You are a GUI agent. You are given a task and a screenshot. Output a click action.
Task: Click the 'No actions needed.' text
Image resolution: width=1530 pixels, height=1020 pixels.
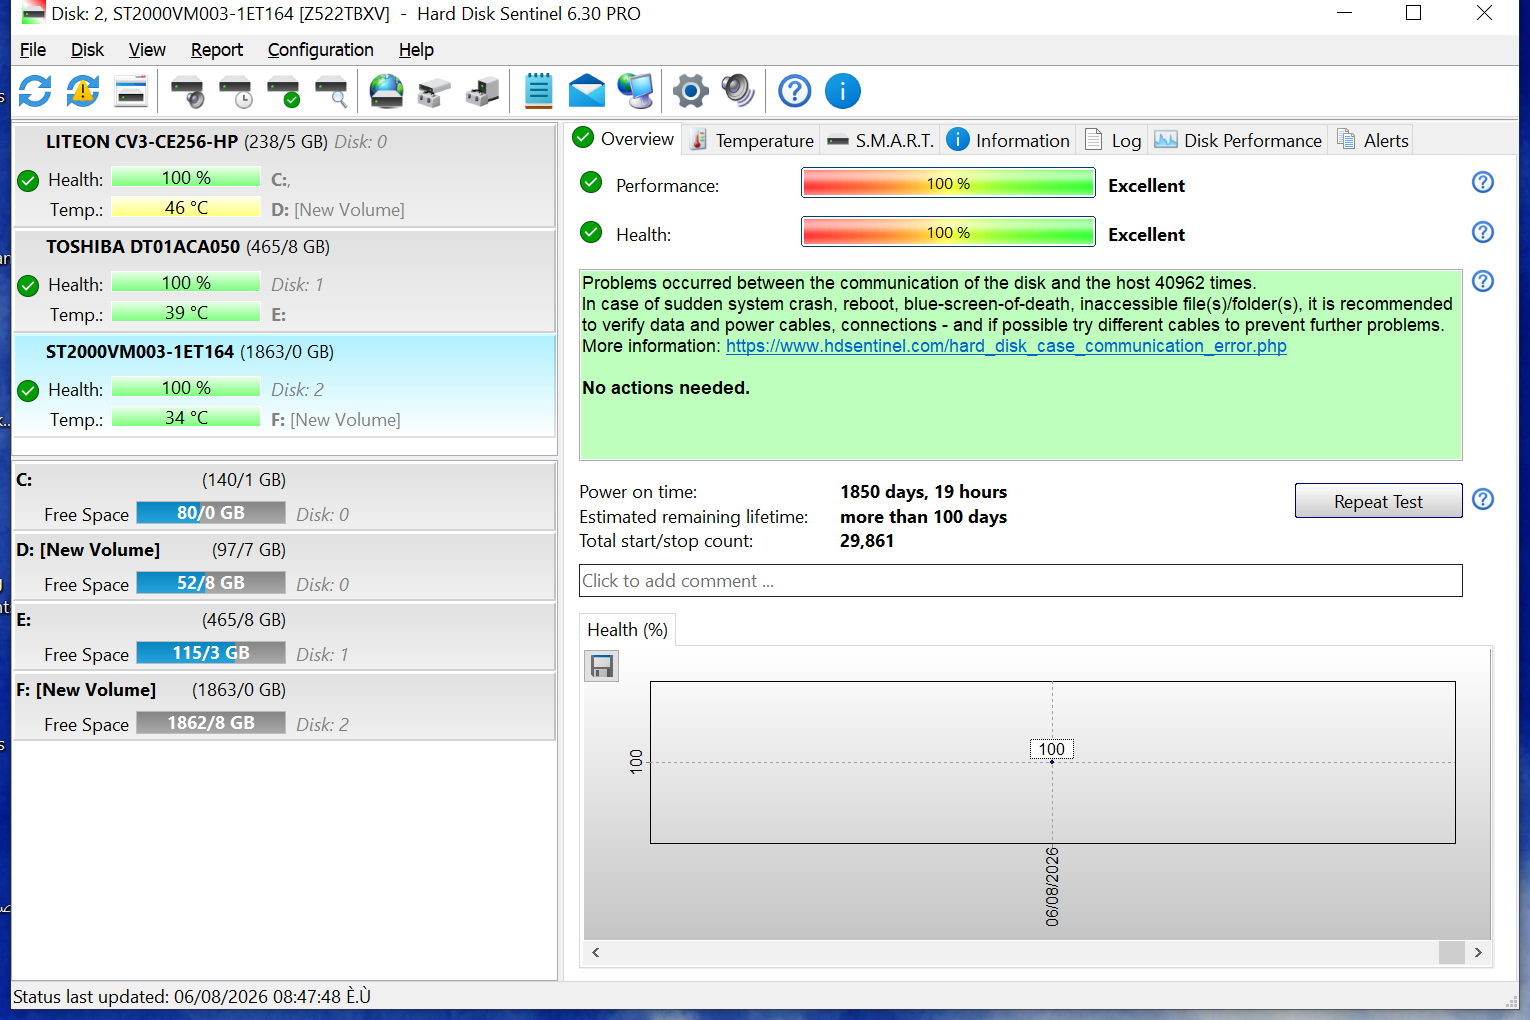click(666, 388)
